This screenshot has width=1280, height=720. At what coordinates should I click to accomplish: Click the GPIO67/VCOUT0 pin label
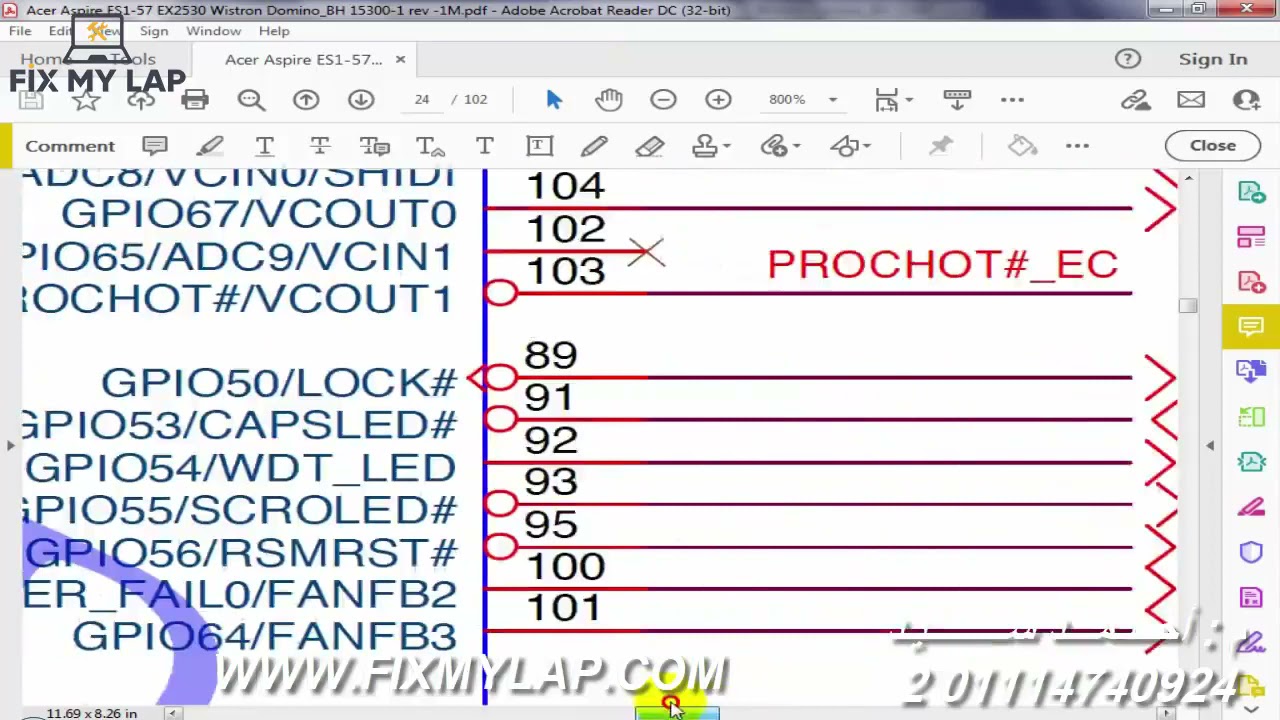pyautogui.click(x=258, y=214)
